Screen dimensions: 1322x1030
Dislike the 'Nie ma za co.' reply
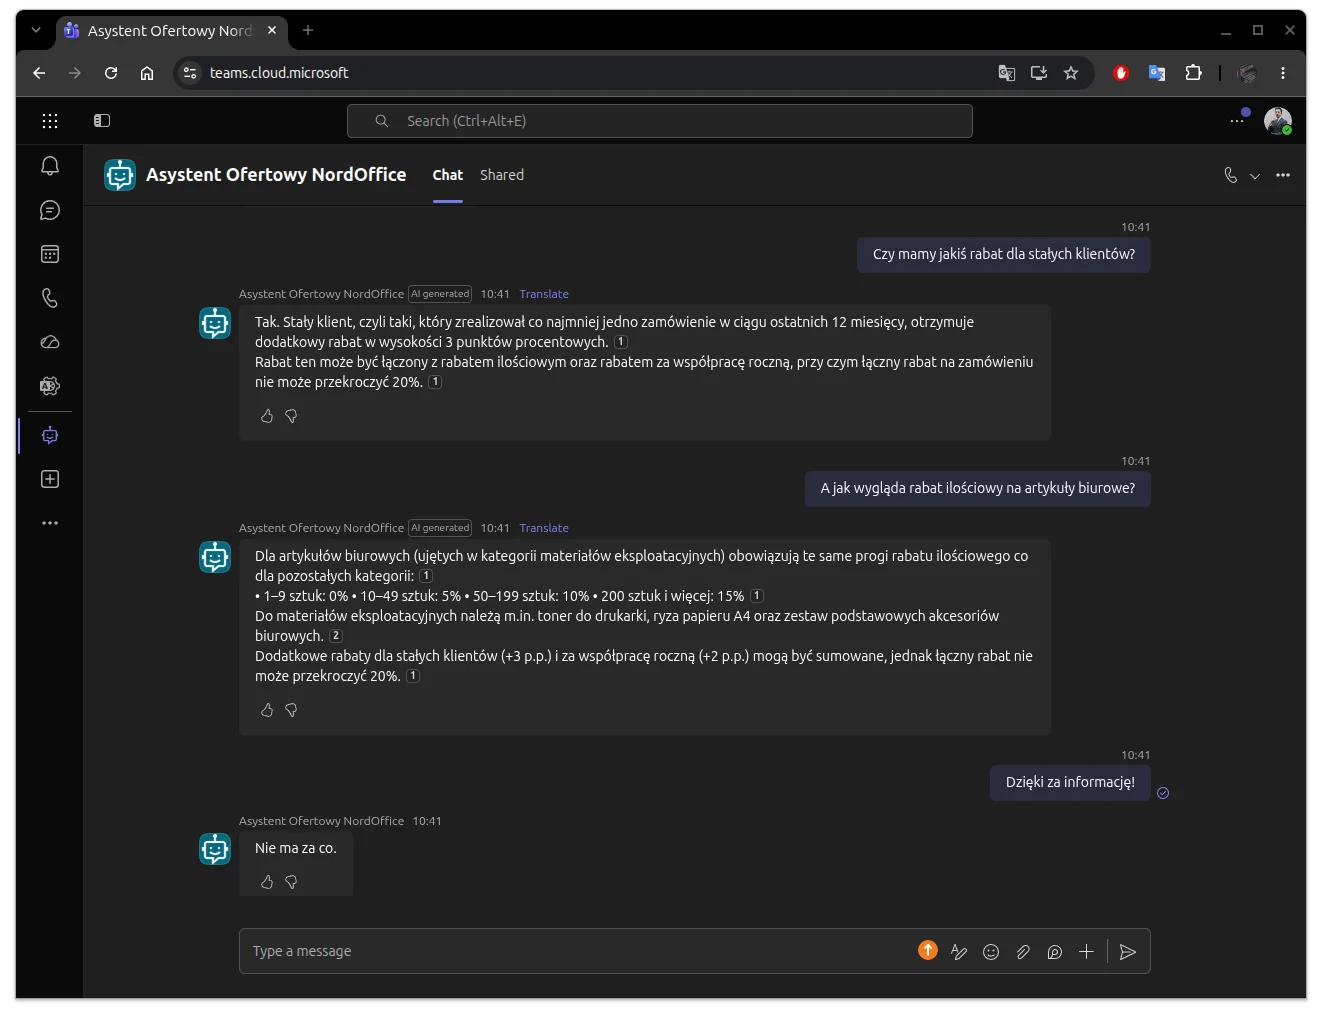point(291,882)
